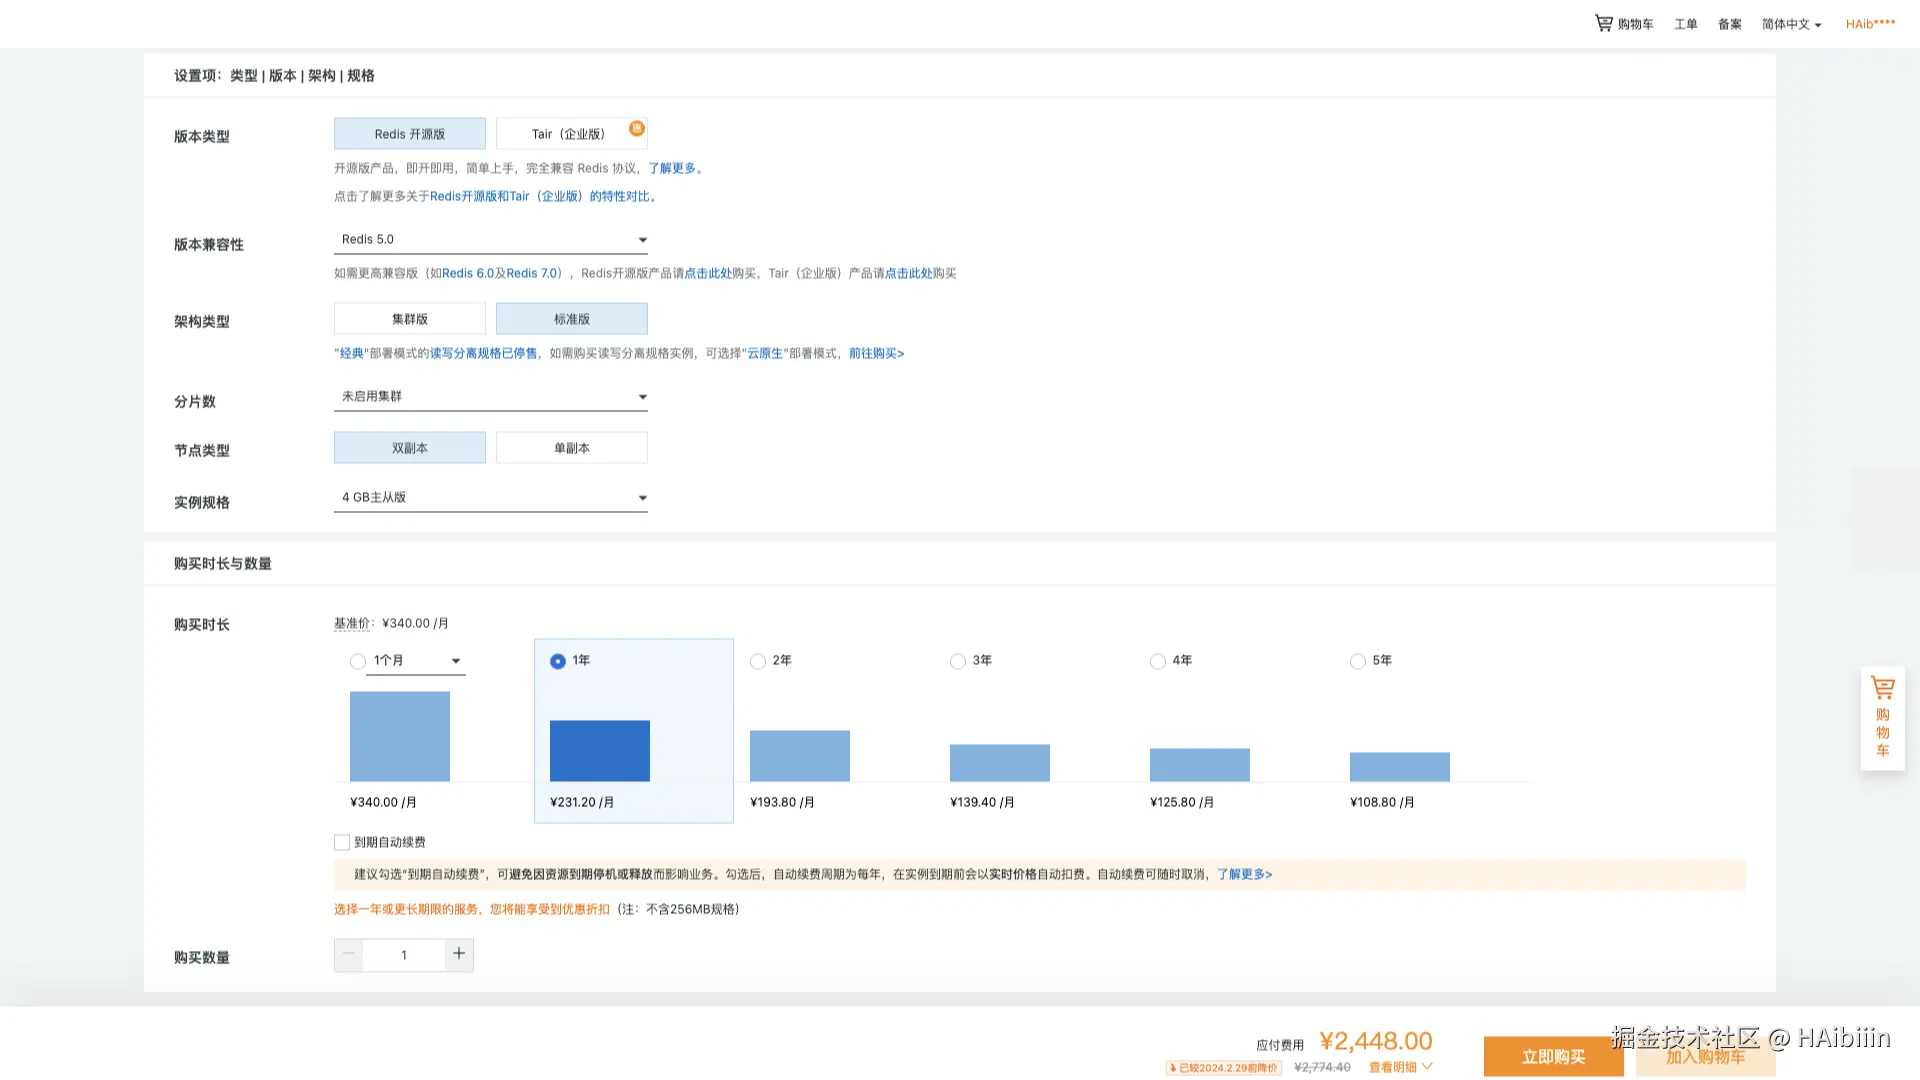Viewport: 1920px width, 1080px height.
Task: Decrease purchase quantity with minus icon
Action: [x=347, y=954]
